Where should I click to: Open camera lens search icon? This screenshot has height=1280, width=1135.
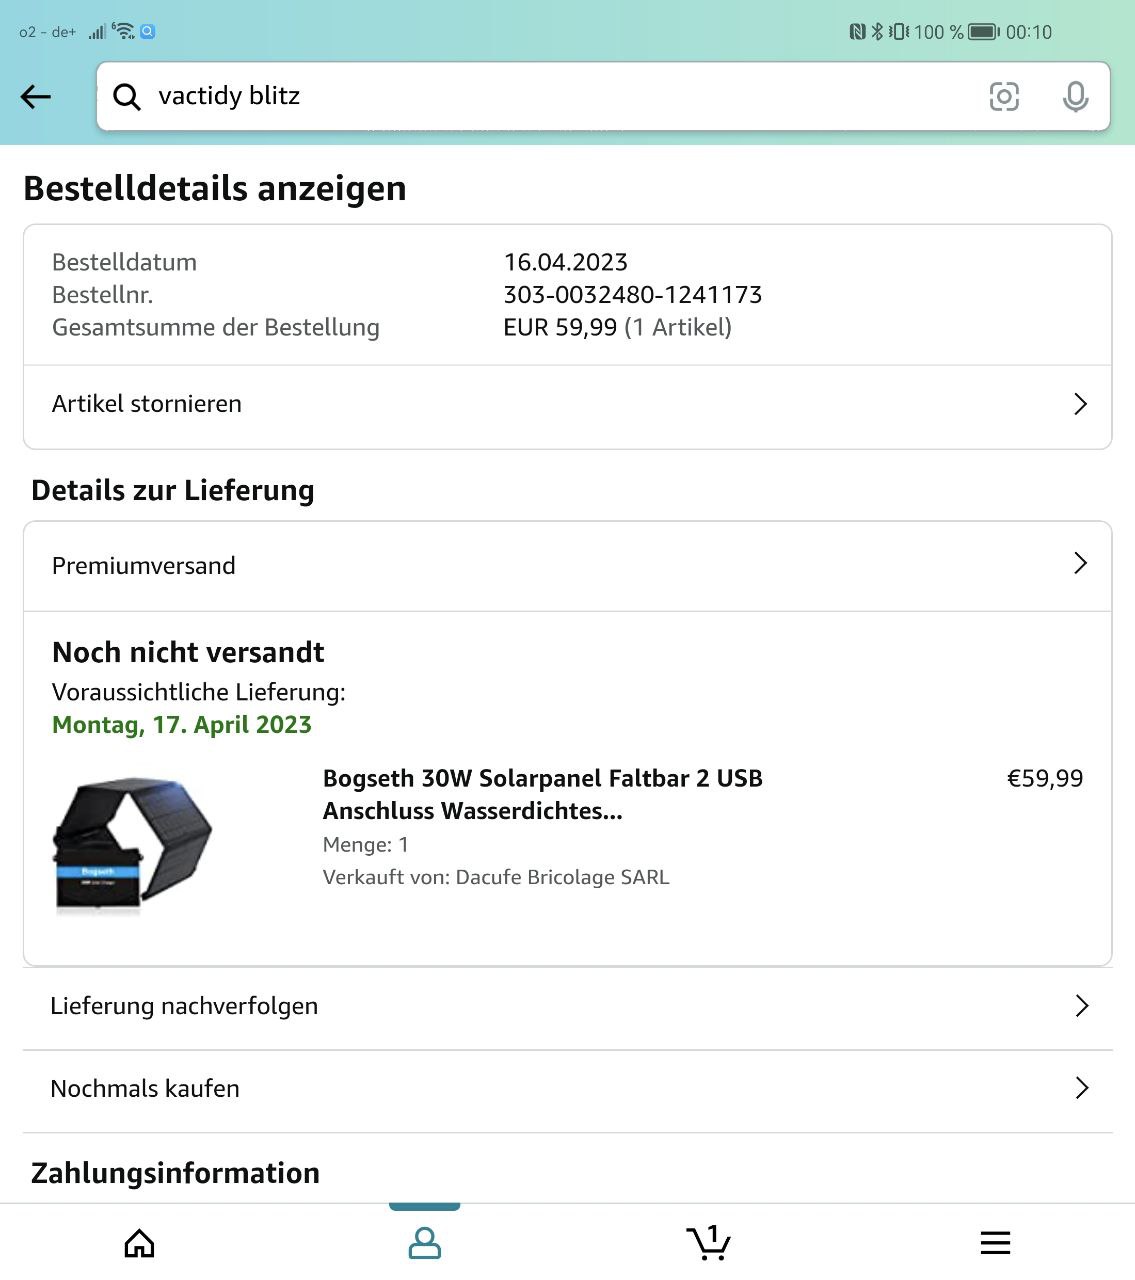[x=1004, y=96]
